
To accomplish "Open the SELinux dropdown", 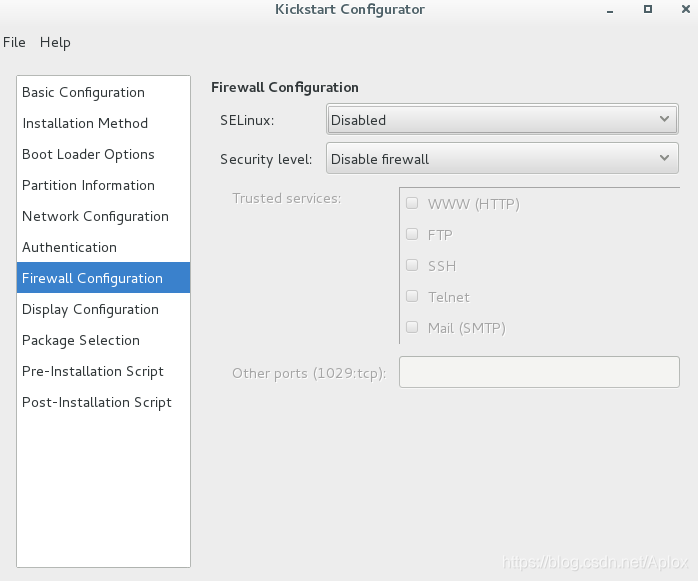I will (x=502, y=119).
